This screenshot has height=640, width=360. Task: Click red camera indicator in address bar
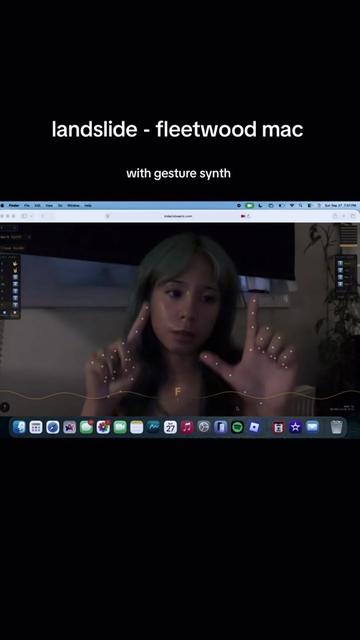point(243,216)
